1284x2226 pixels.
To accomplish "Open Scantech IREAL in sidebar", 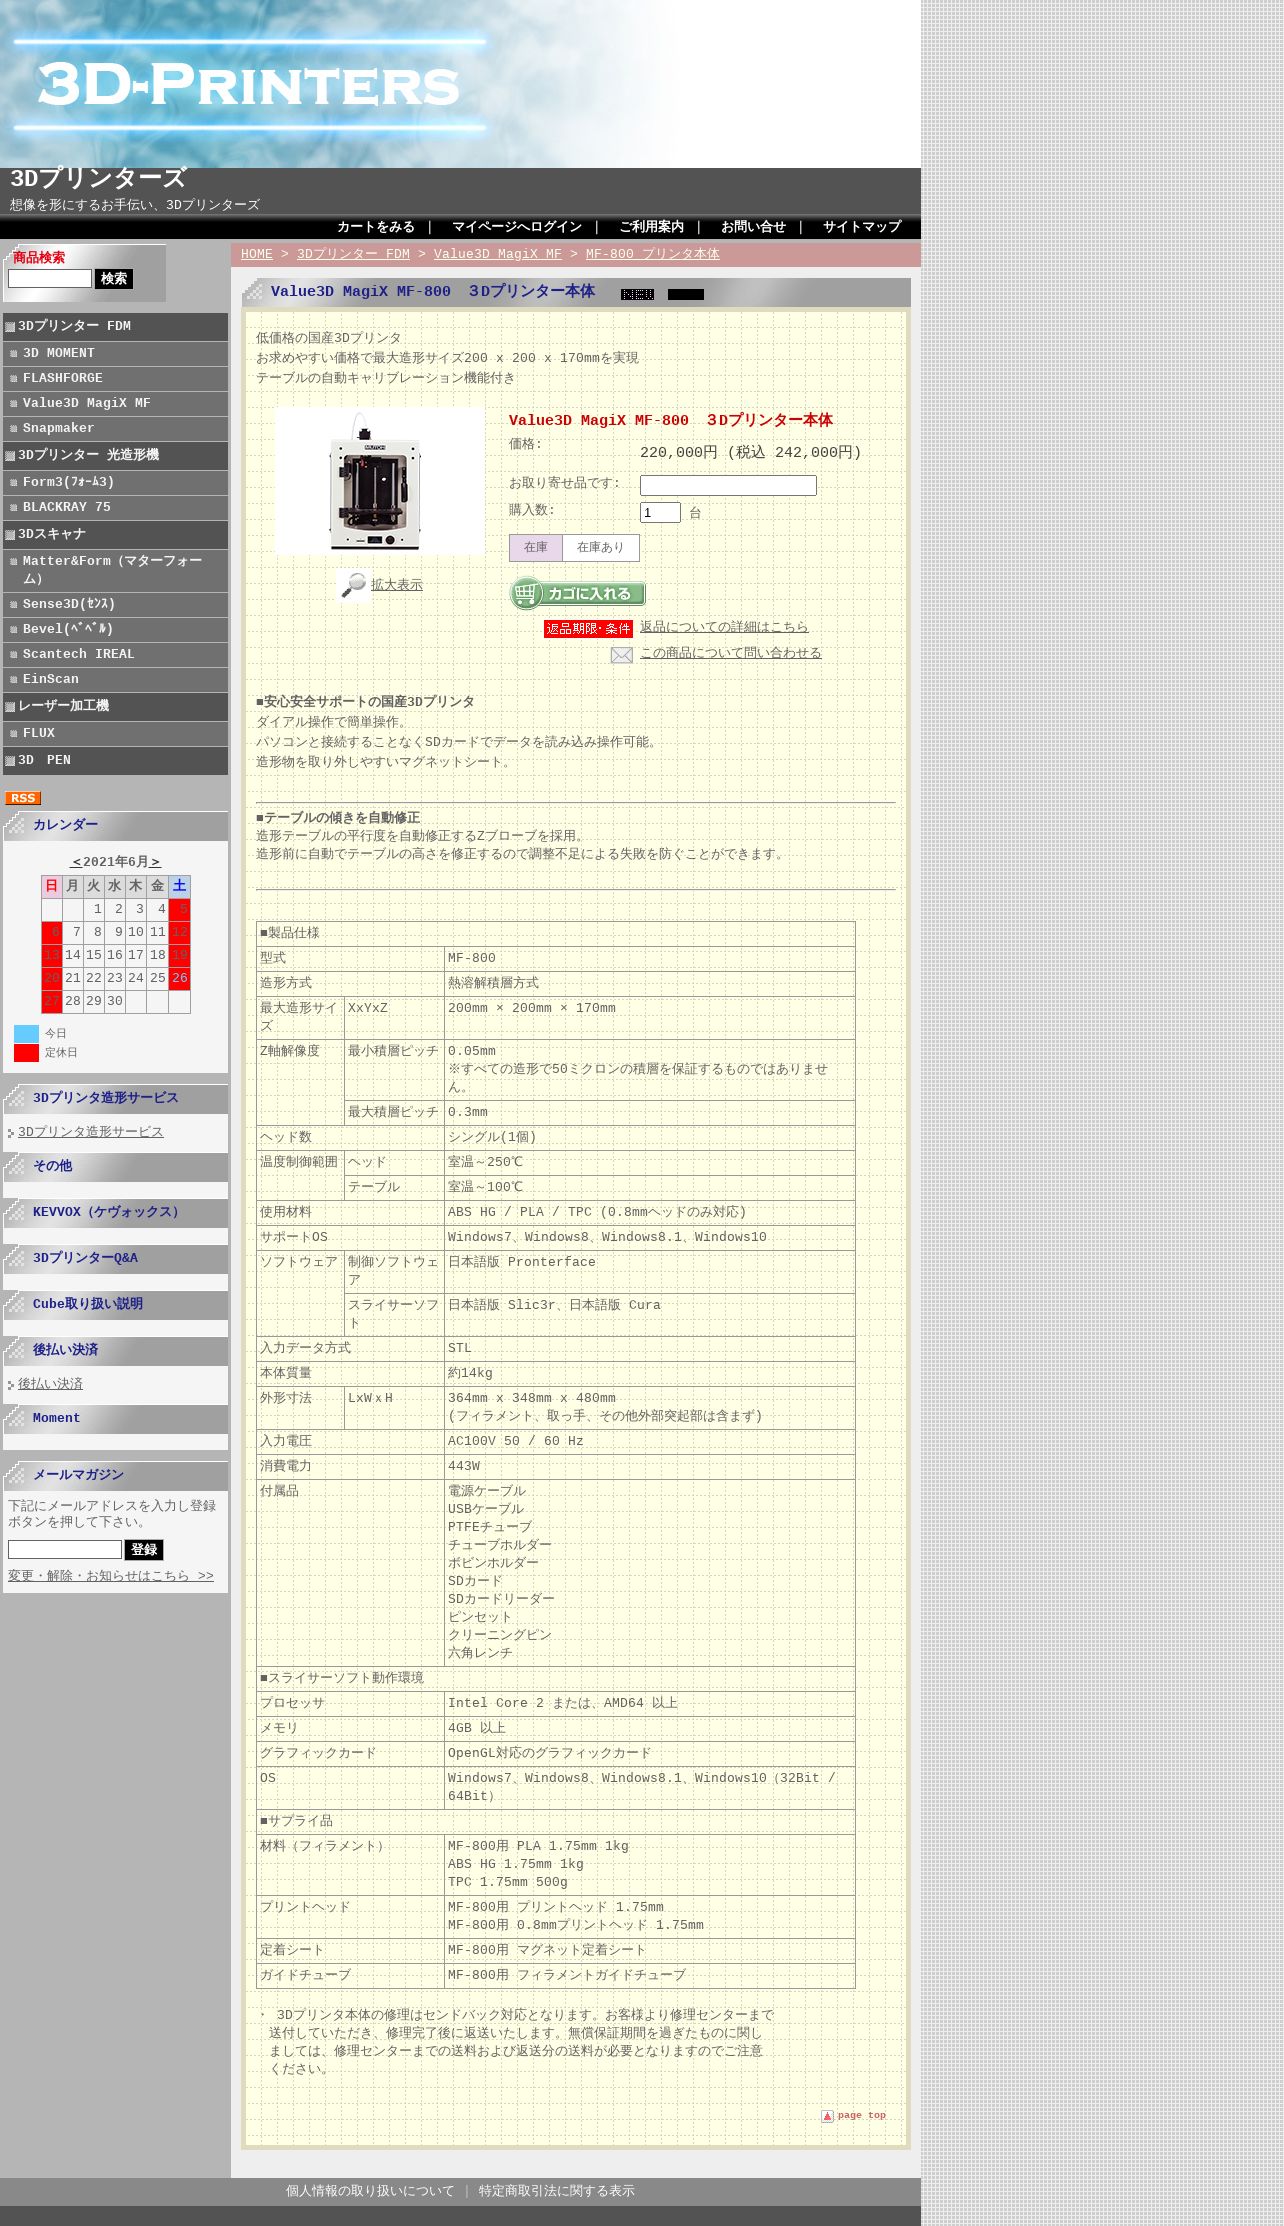I will pos(115,655).
